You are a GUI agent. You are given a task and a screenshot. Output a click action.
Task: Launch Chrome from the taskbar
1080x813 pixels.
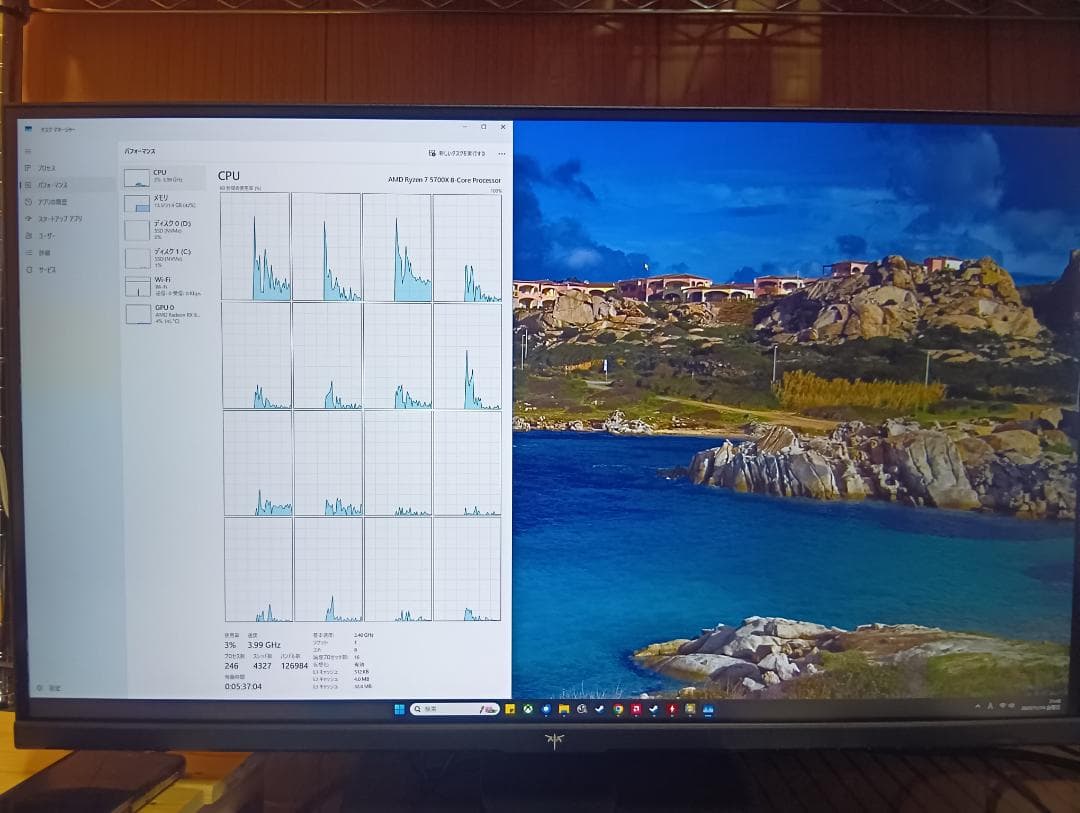pyautogui.click(x=618, y=710)
